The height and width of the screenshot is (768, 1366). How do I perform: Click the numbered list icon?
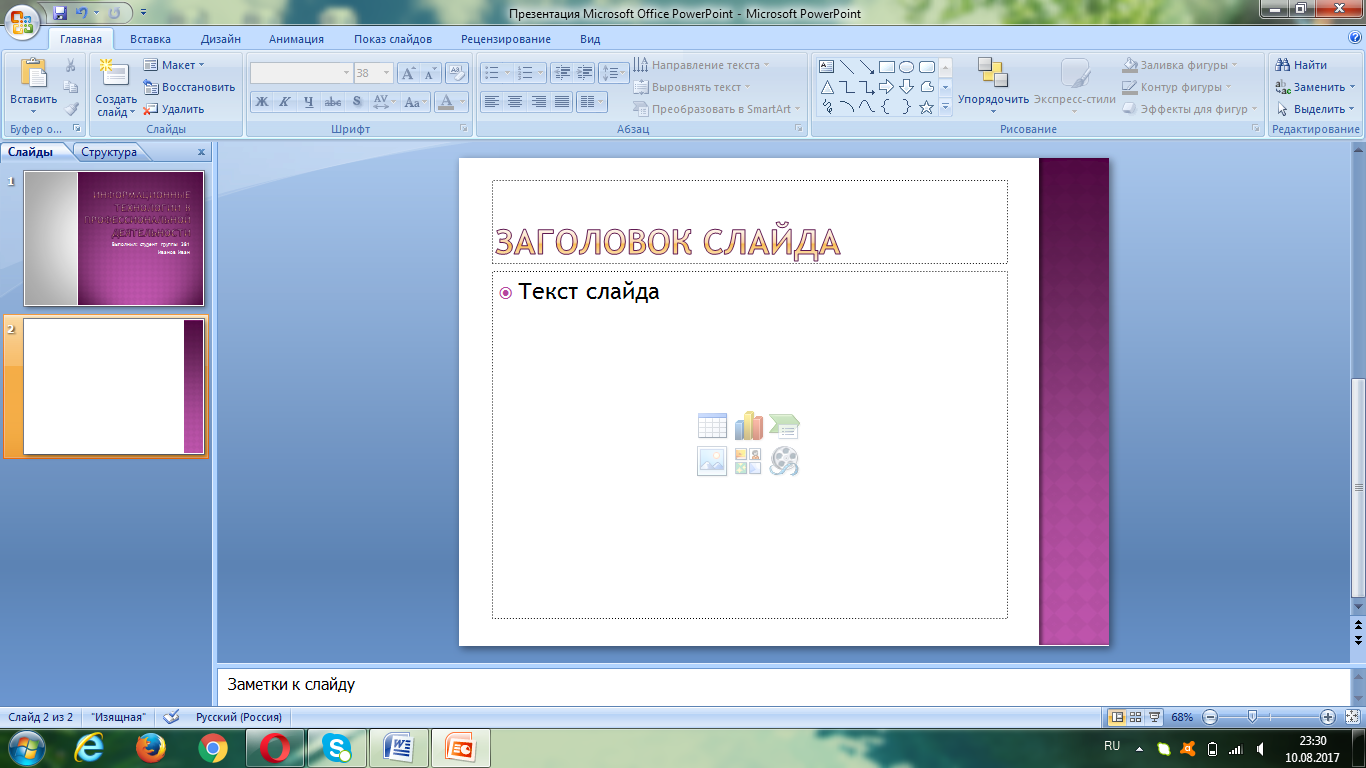(524, 73)
